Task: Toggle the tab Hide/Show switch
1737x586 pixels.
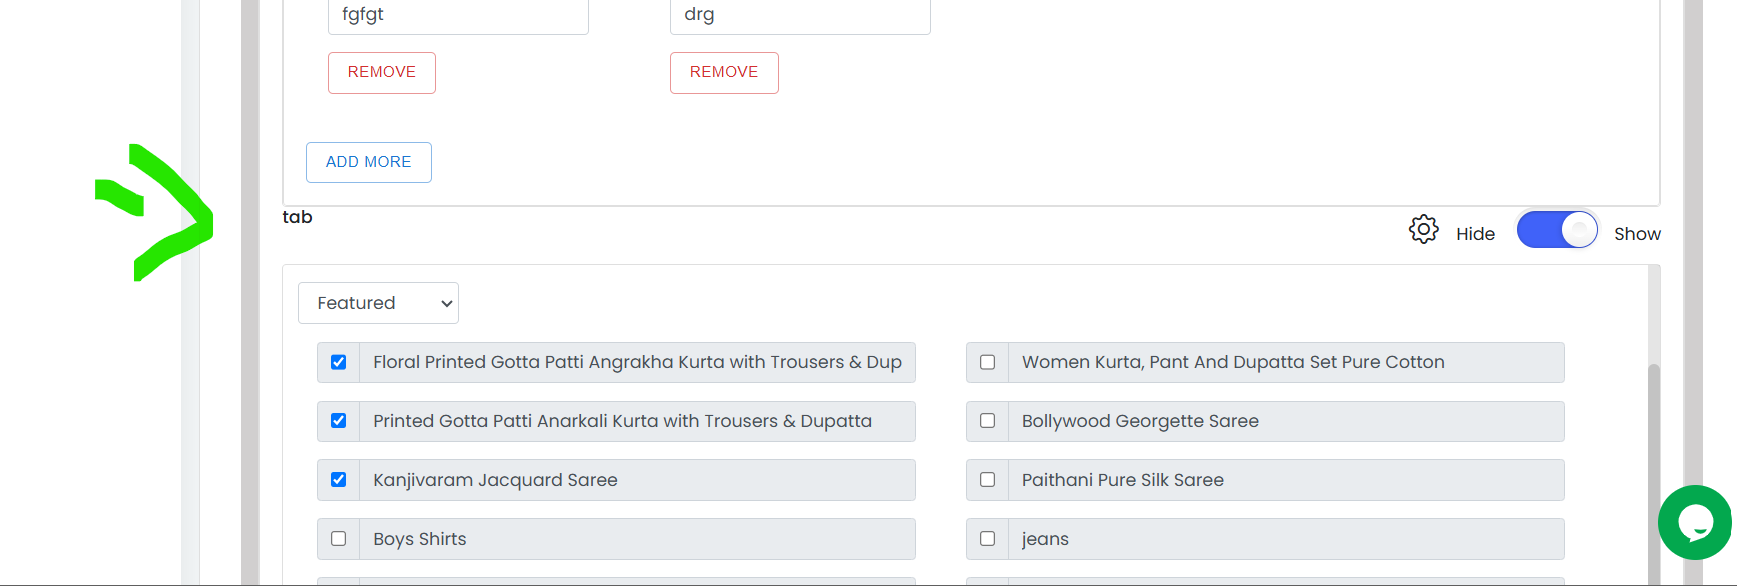Action: 1557,230
